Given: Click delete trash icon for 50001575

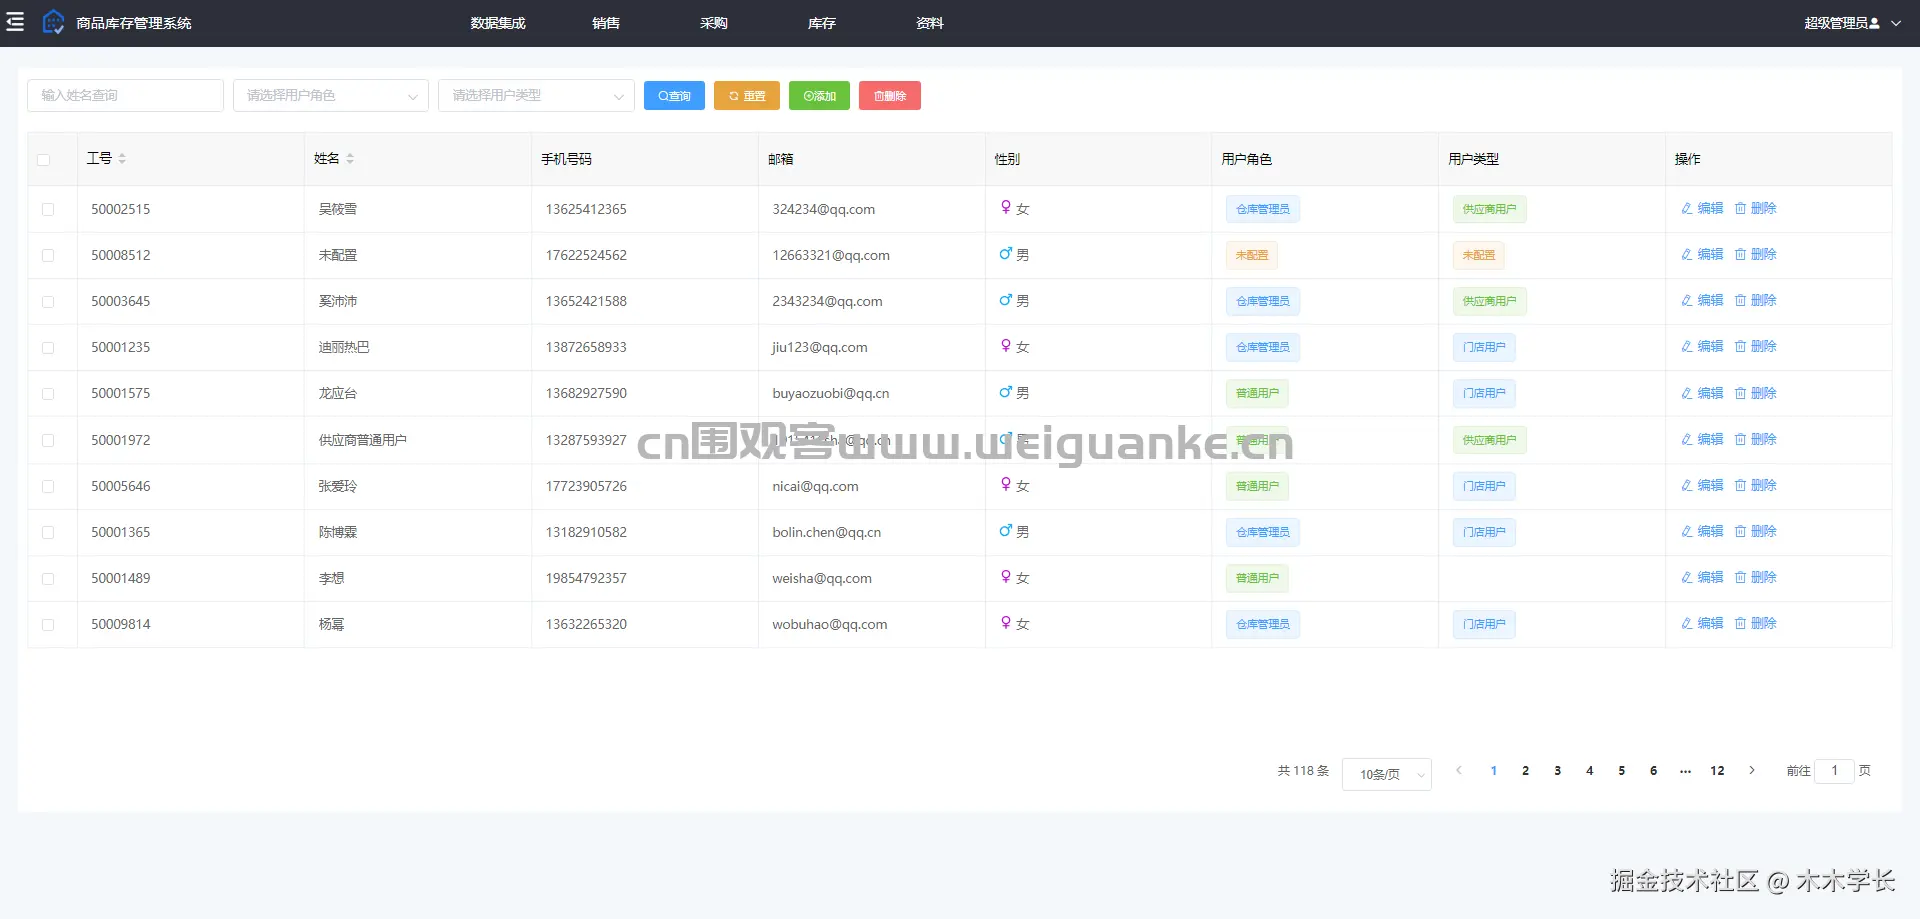Looking at the screenshot, I should coord(1740,393).
